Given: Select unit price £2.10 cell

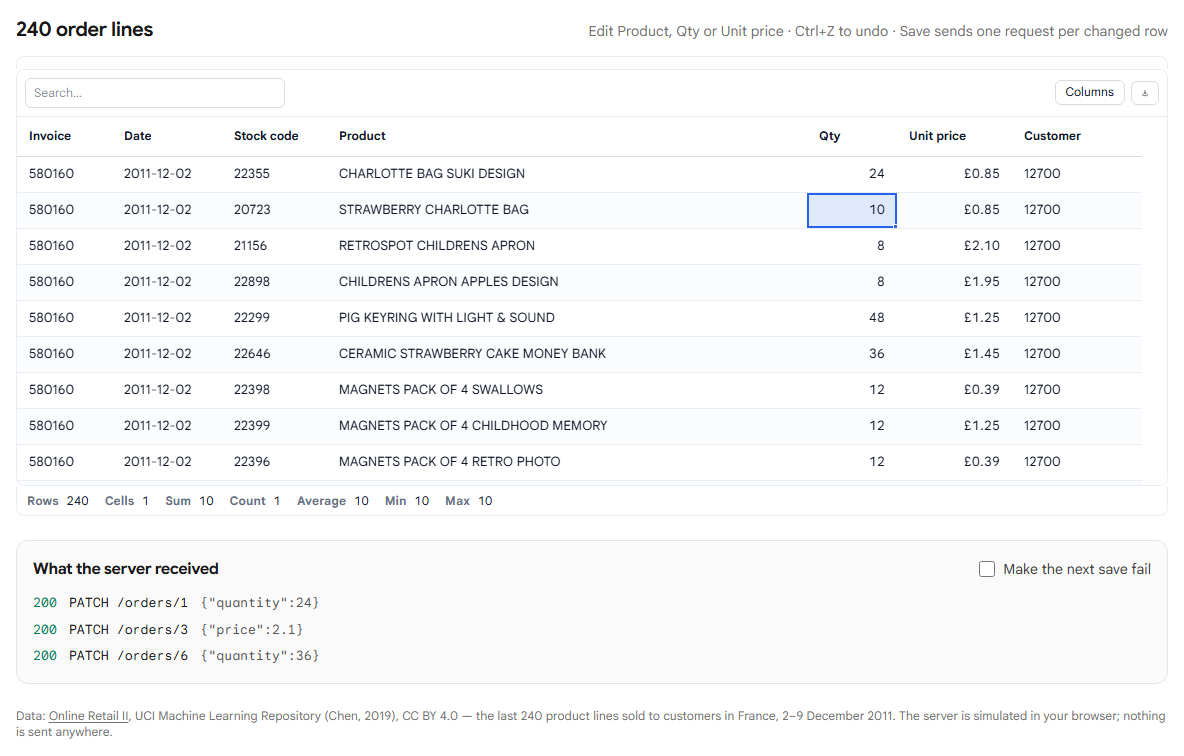Looking at the screenshot, I should 954,246.
